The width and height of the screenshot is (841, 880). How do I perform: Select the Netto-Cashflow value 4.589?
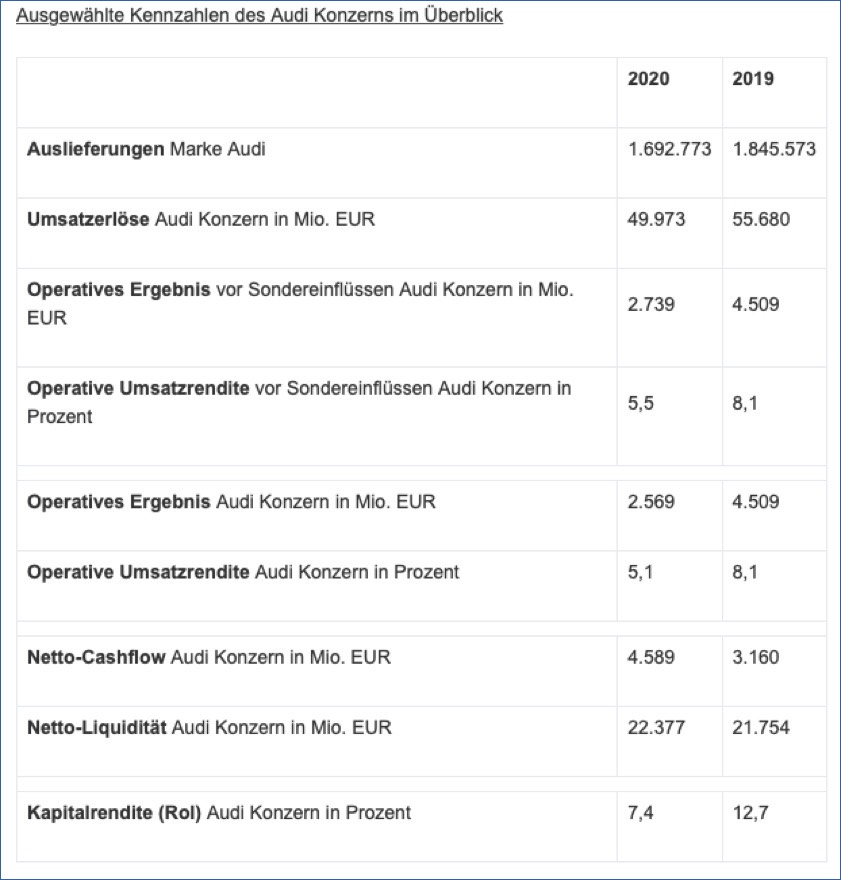[651, 657]
